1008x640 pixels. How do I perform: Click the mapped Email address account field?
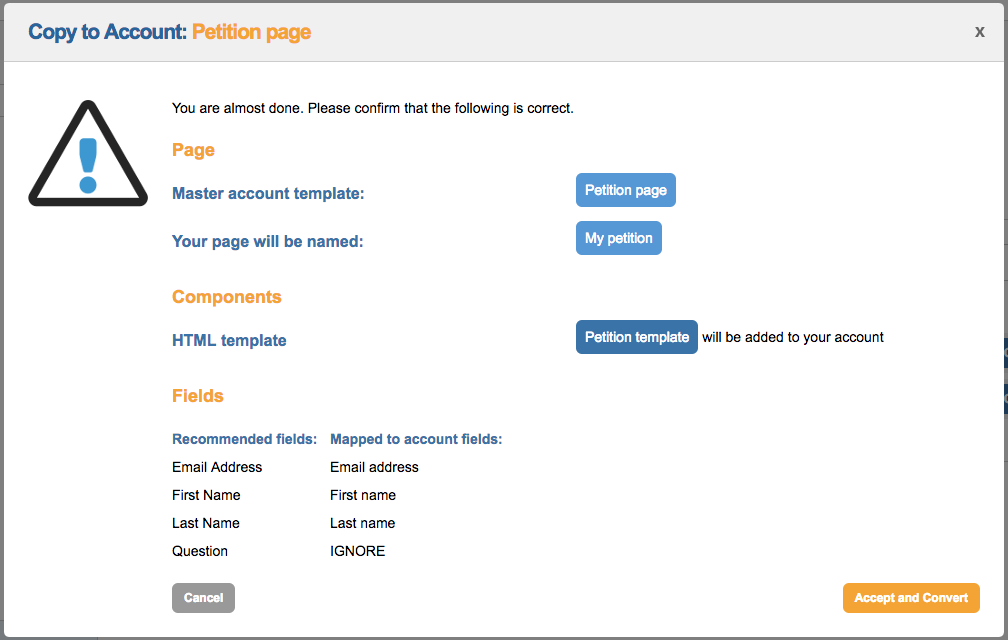coord(374,467)
